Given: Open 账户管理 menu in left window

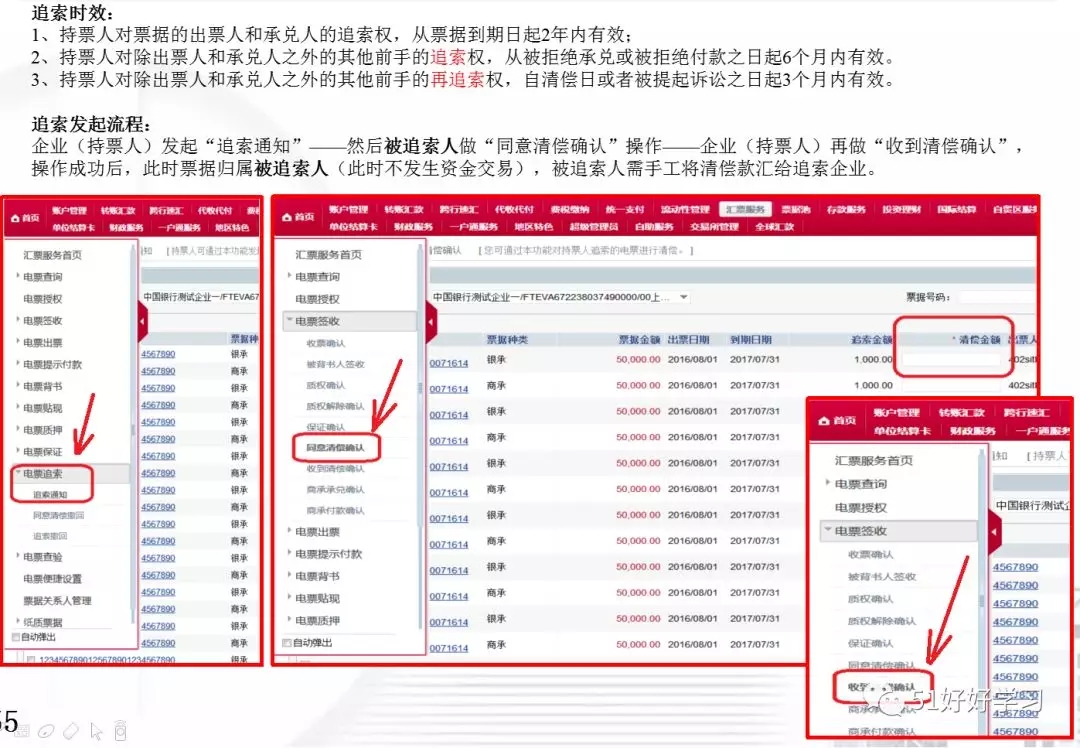Looking at the screenshot, I should tap(69, 211).
